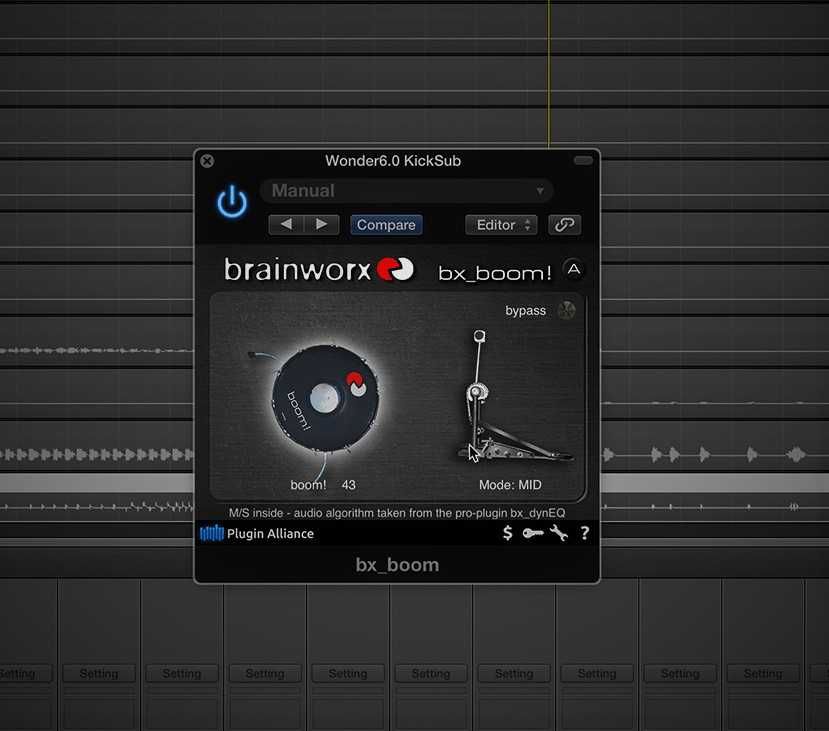
Task: Click the boom! value 43
Action: (x=348, y=485)
